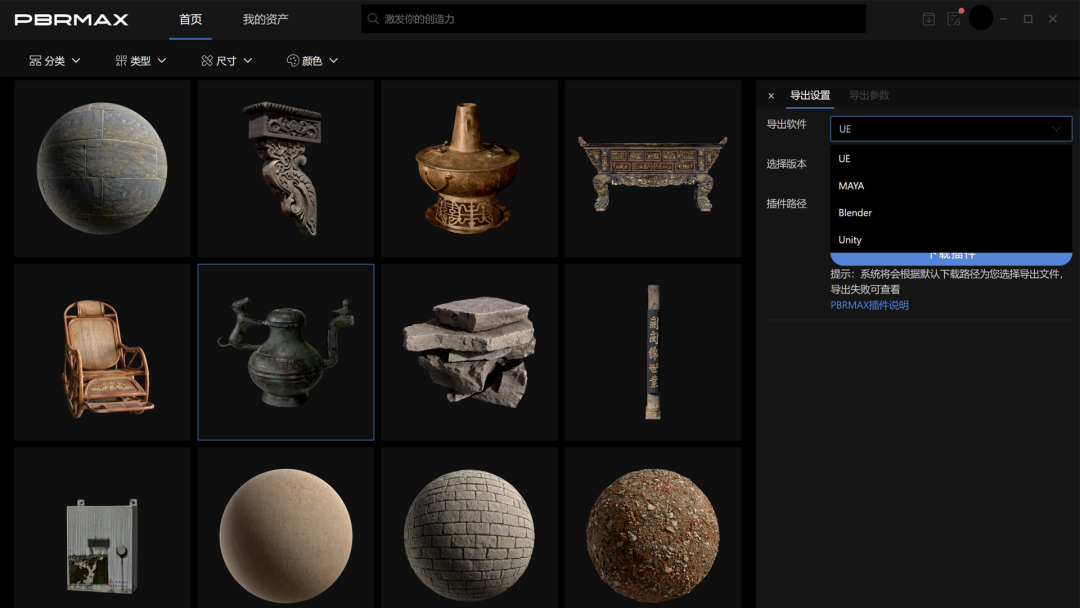The height and width of the screenshot is (608, 1080).
Task: Click the search magnifier icon
Action: click(373, 19)
